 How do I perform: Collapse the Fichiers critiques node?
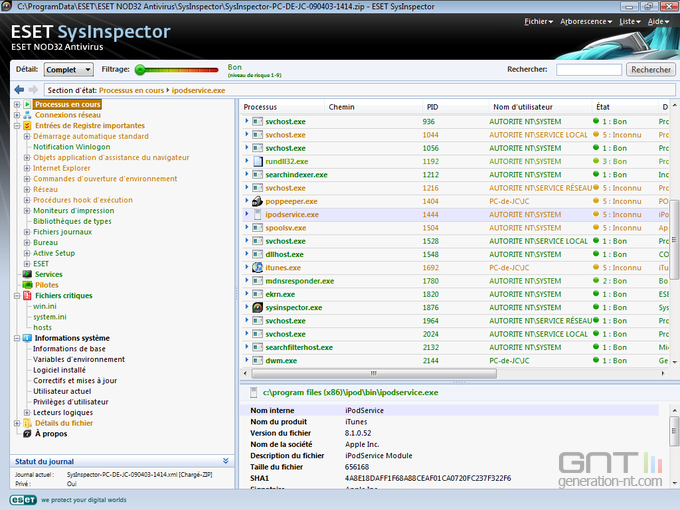[17, 296]
